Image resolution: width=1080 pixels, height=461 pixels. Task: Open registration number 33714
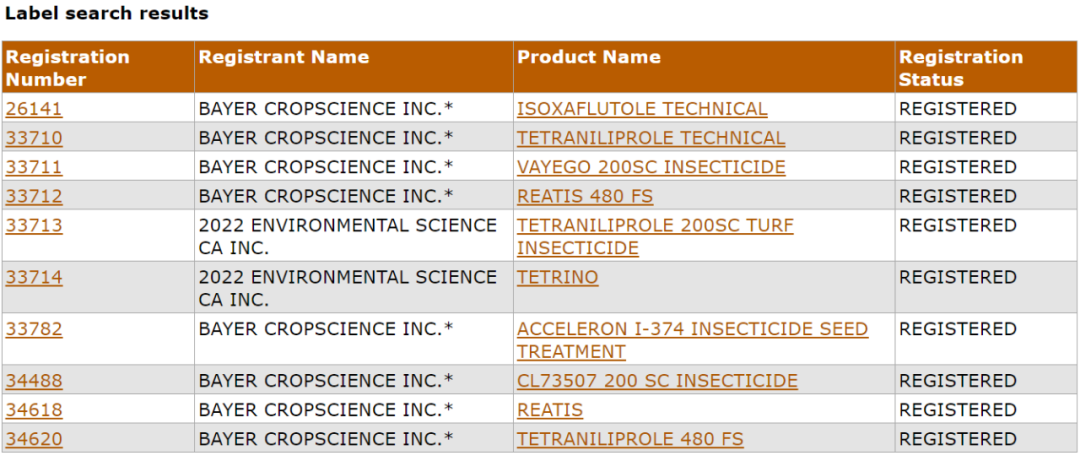coord(33,277)
